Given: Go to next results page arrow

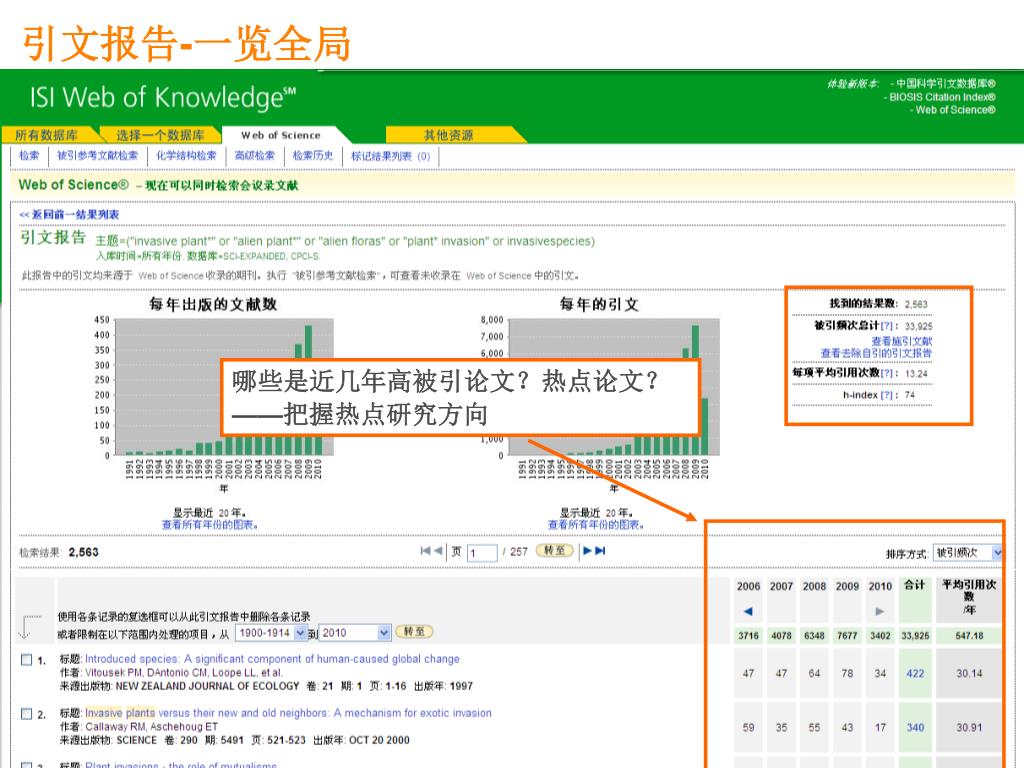Looking at the screenshot, I should 587,551.
